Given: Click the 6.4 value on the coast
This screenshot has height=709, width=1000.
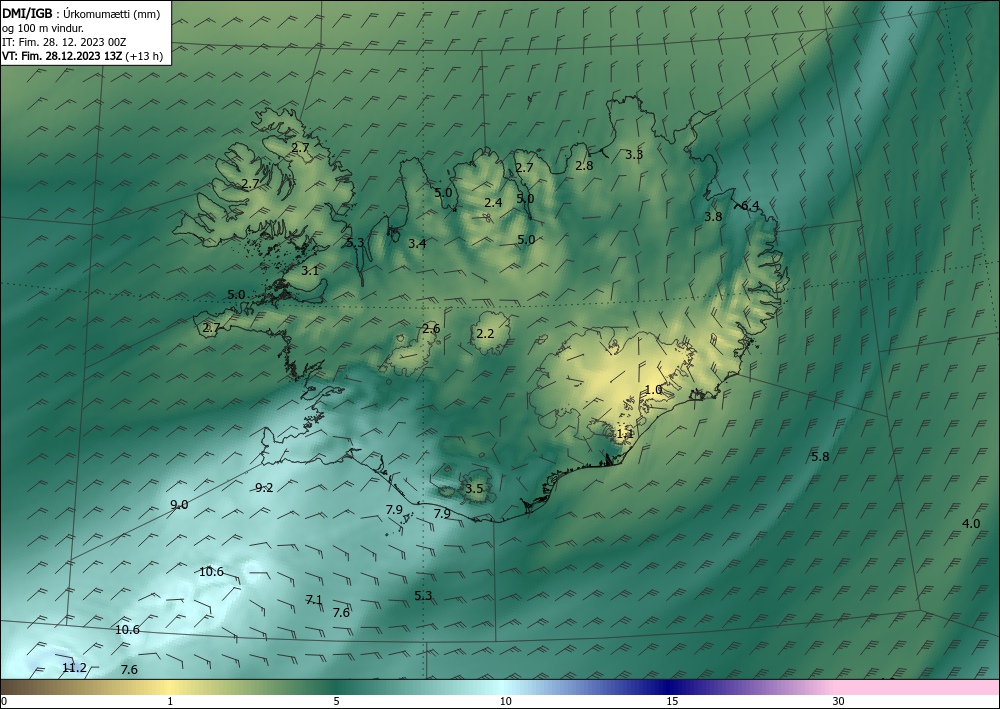Looking at the screenshot, I should click(x=750, y=205).
